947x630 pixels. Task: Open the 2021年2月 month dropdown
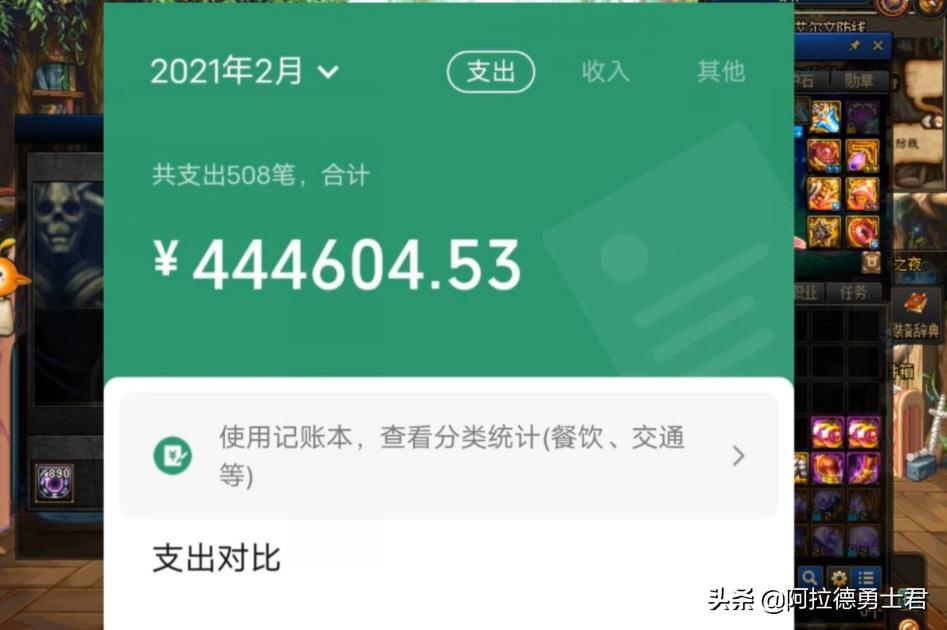(x=244, y=71)
